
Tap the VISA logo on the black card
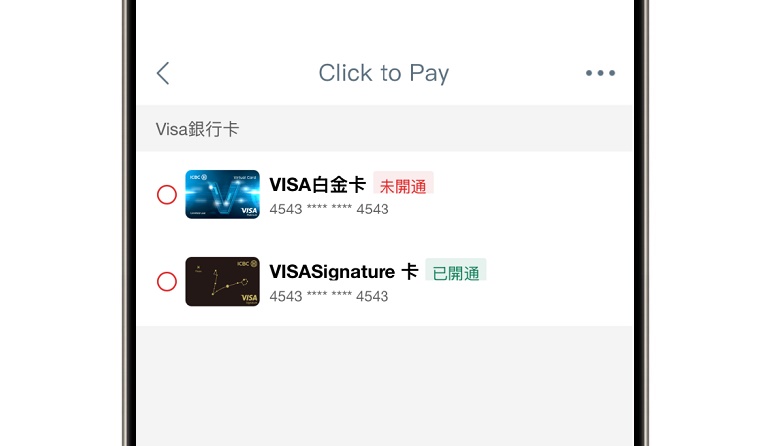coord(249,298)
